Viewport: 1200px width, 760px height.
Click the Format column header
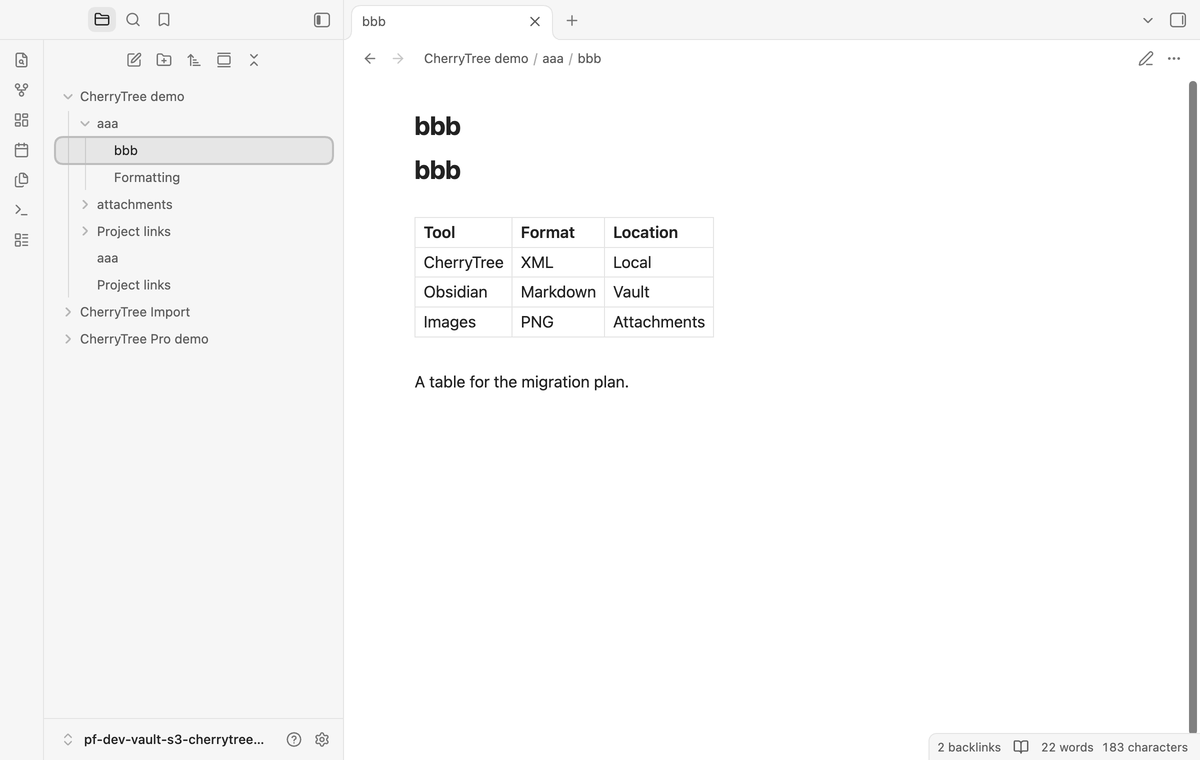pyautogui.click(x=558, y=232)
